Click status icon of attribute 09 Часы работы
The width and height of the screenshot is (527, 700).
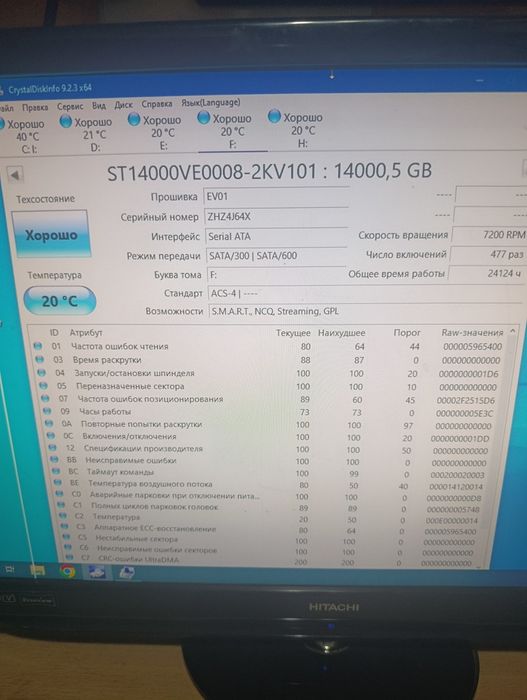pyautogui.click(x=46, y=411)
